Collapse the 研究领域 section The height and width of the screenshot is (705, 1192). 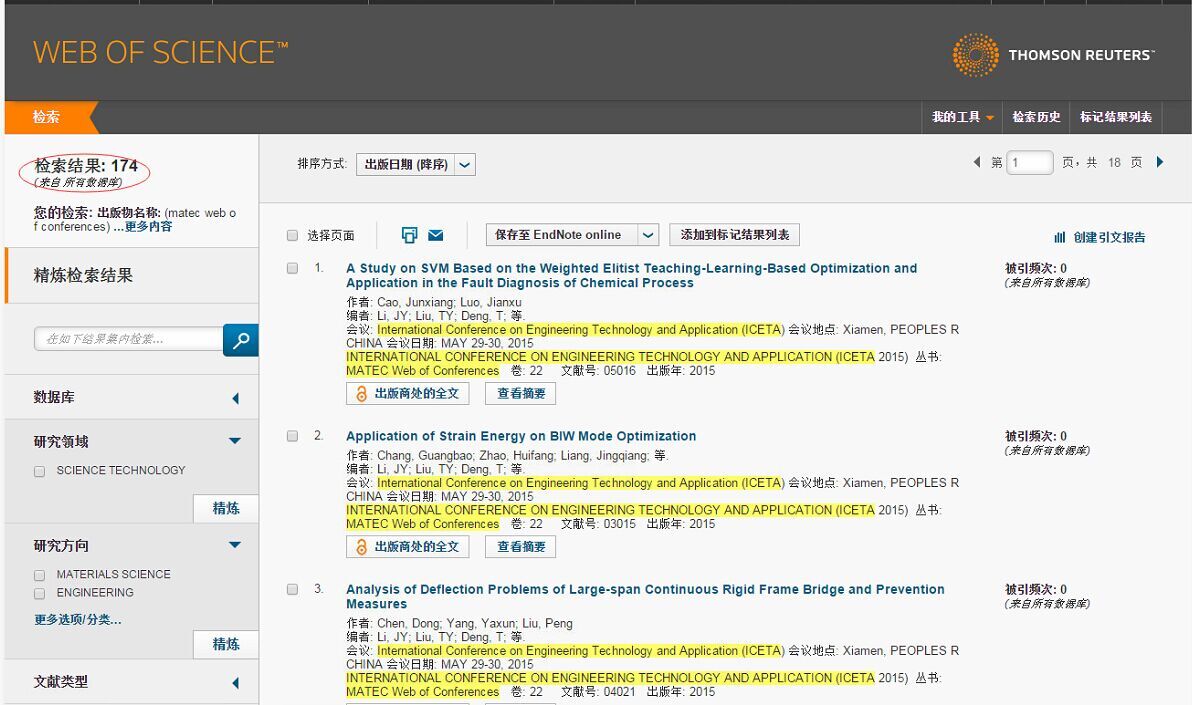click(x=235, y=441)
